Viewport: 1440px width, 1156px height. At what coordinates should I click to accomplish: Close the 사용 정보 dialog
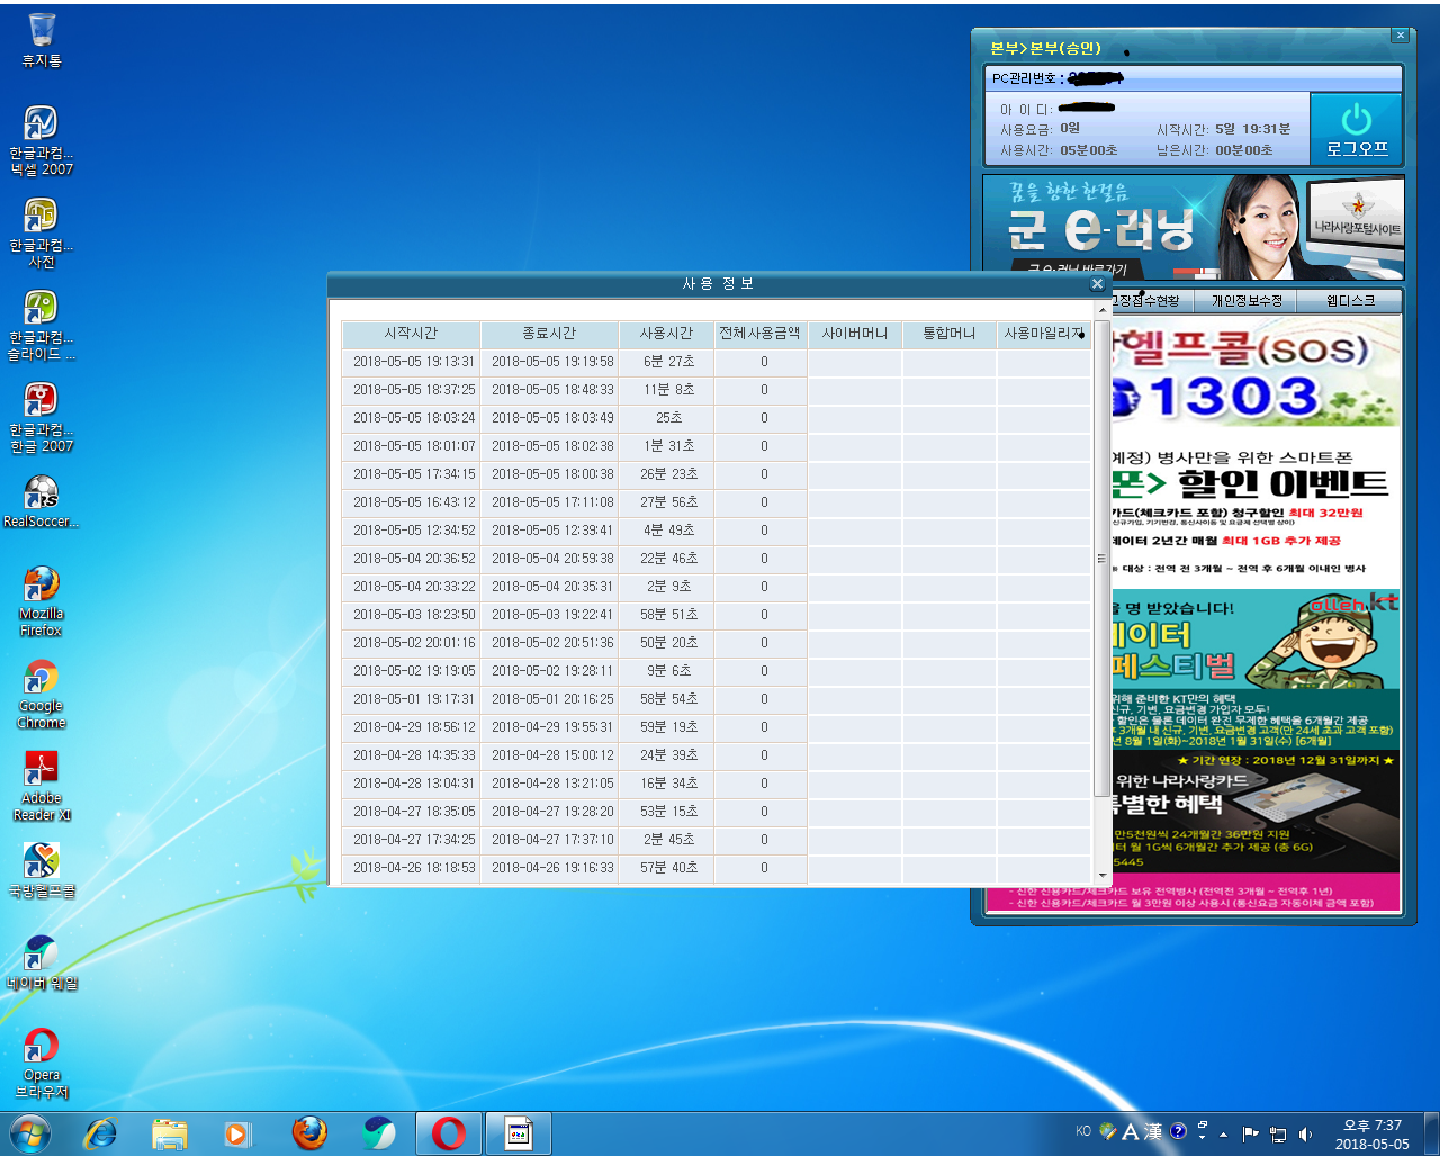click(1097, 284)
